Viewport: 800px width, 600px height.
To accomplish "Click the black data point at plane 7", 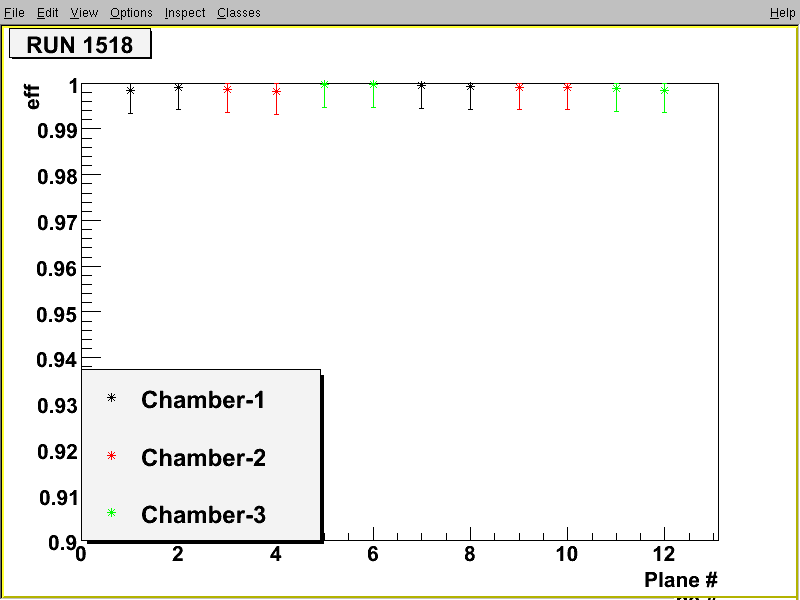I will click(421, 85).
